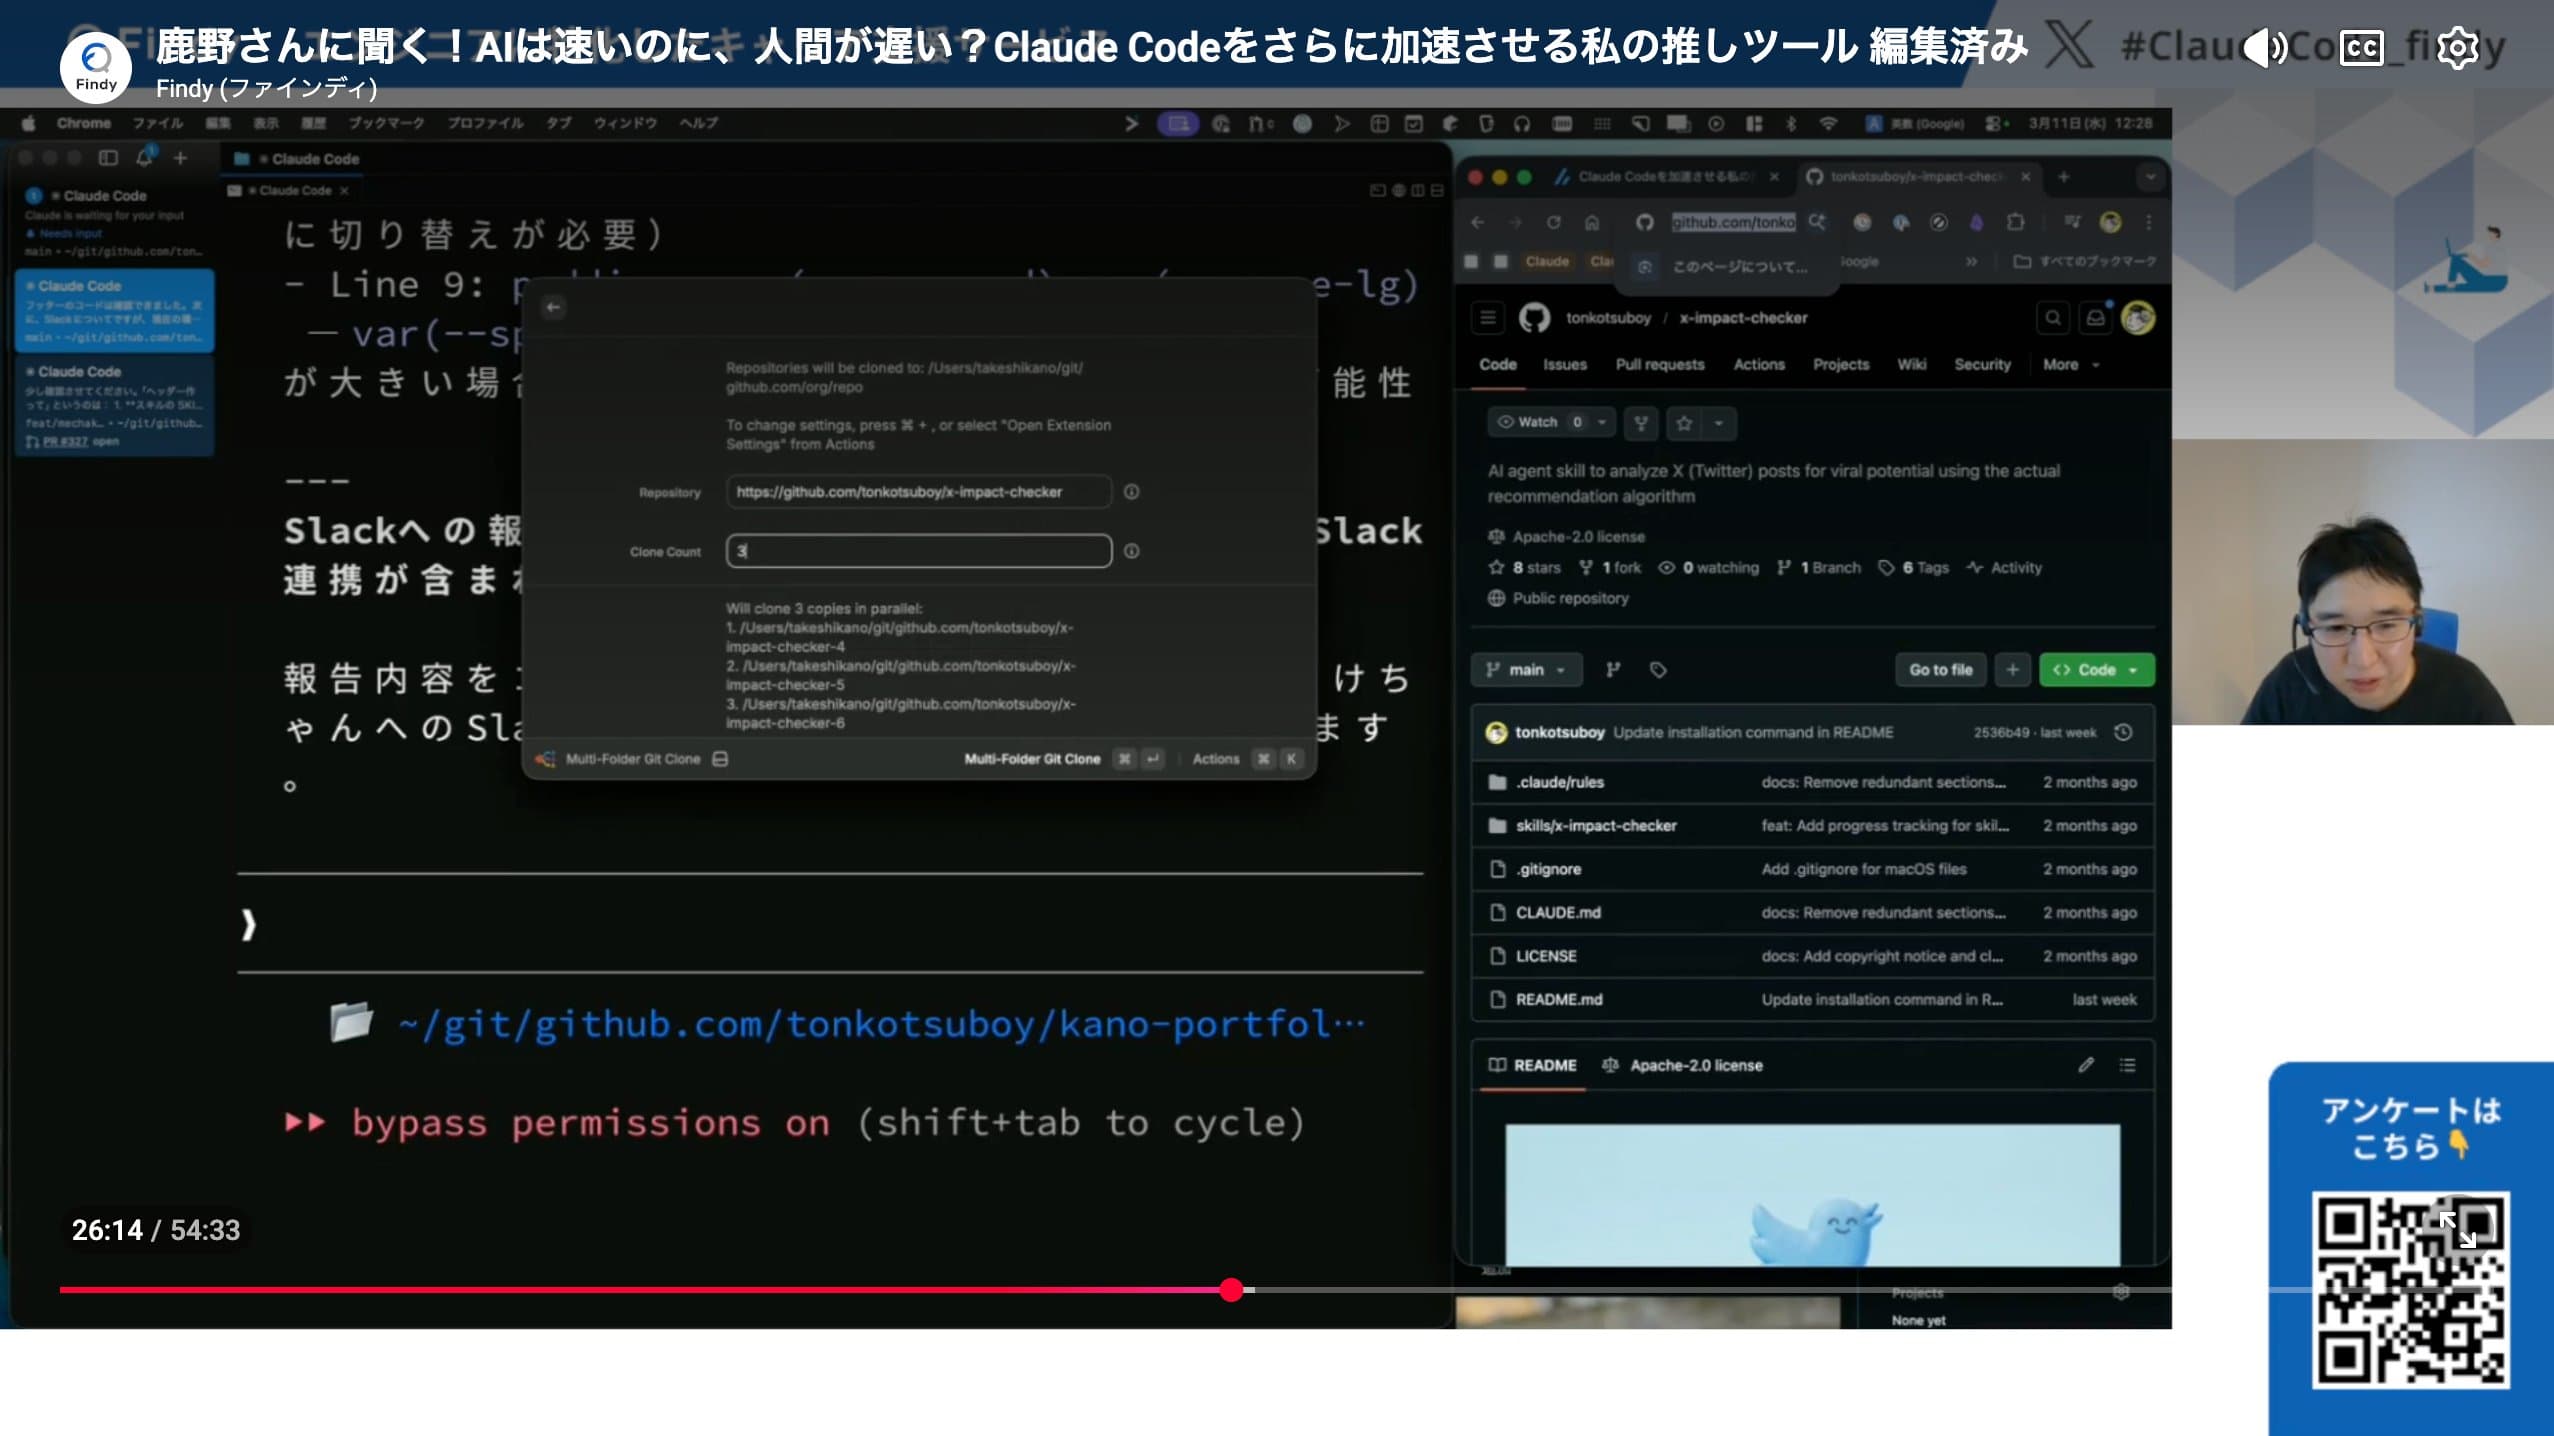Click the Go to file button
Viewport: 2554px width, 1436px height.
coord(1938,670)
